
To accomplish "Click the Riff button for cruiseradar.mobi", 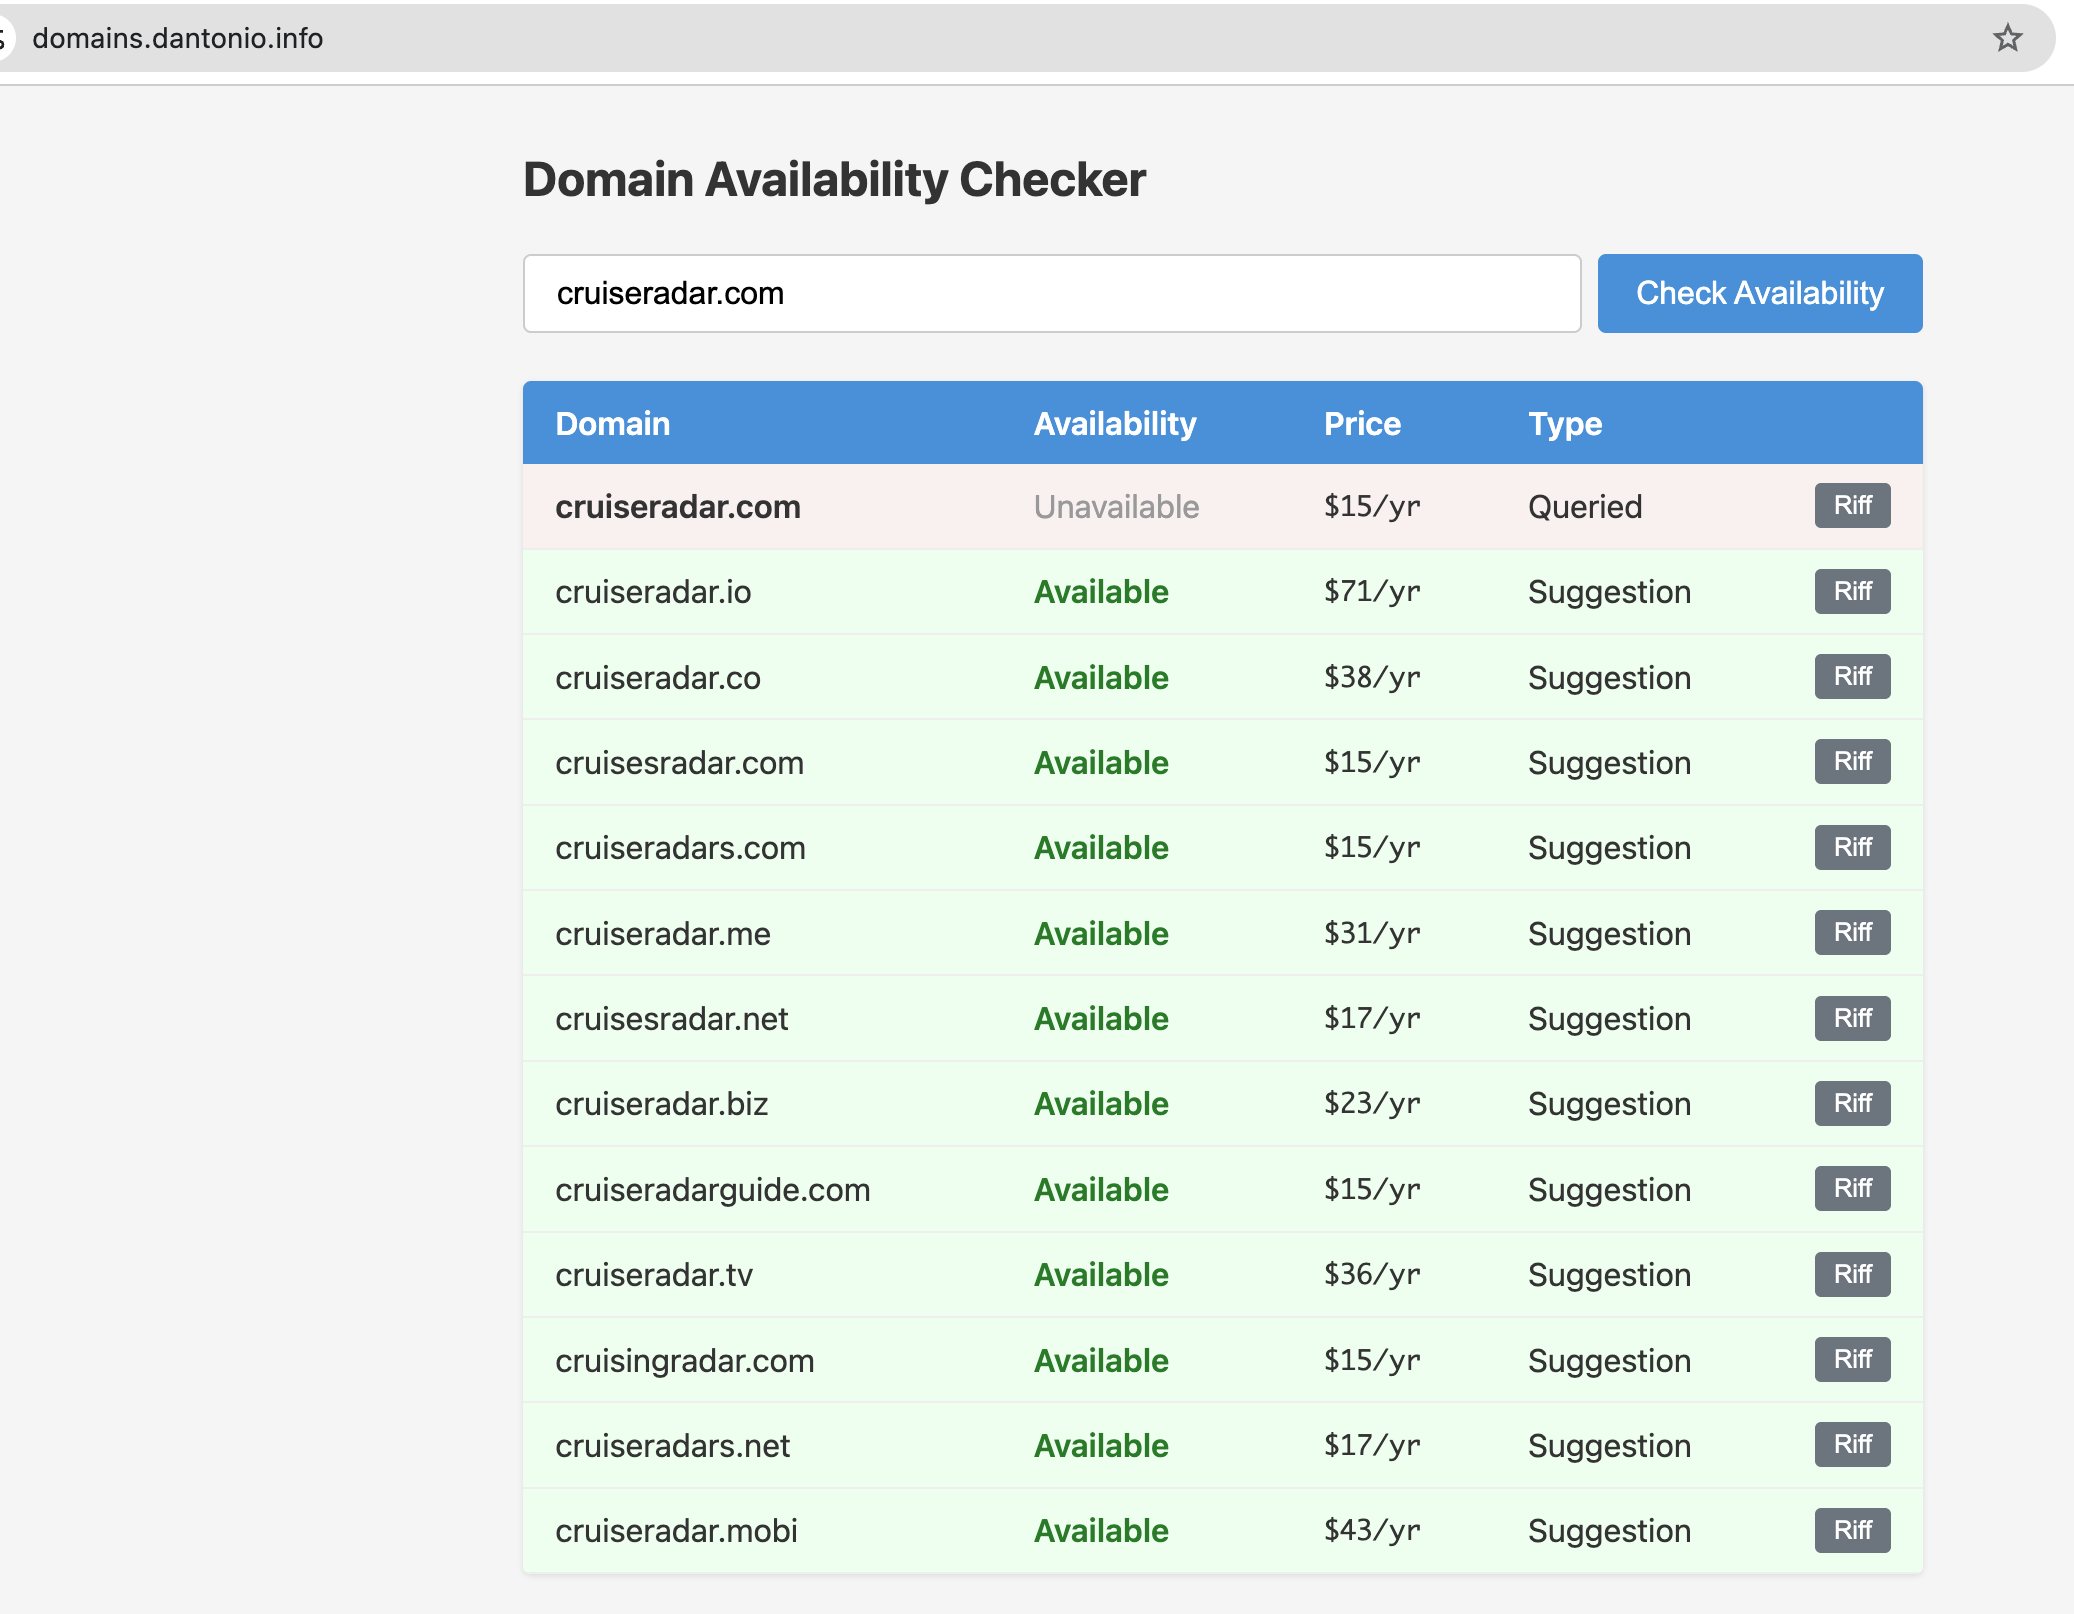I will pos(1851,1530).
